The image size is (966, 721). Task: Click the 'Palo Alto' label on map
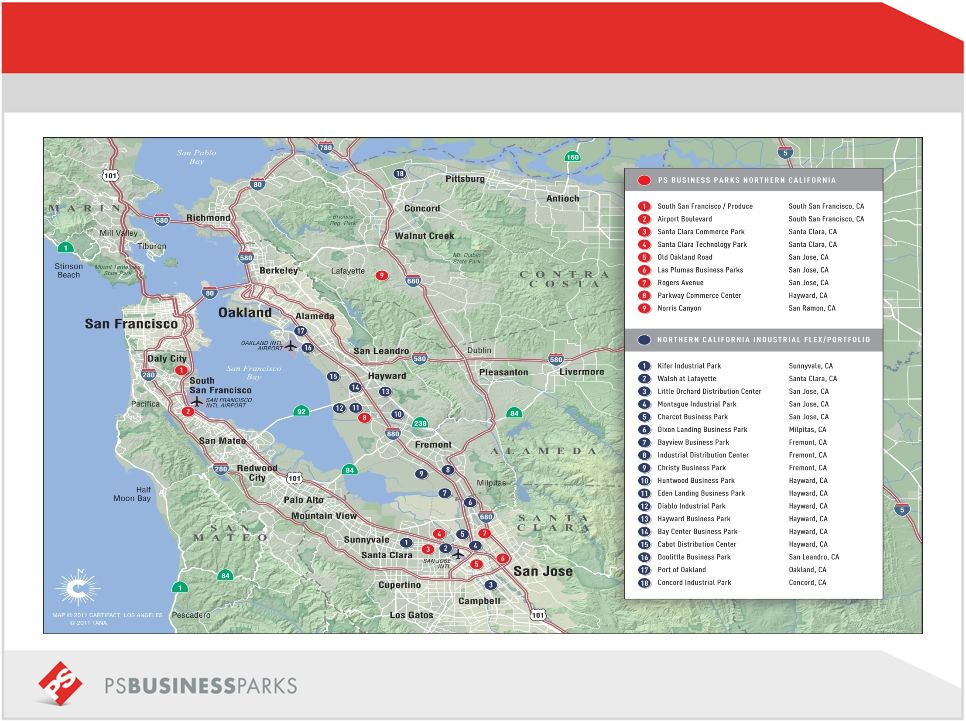(303, 500)
